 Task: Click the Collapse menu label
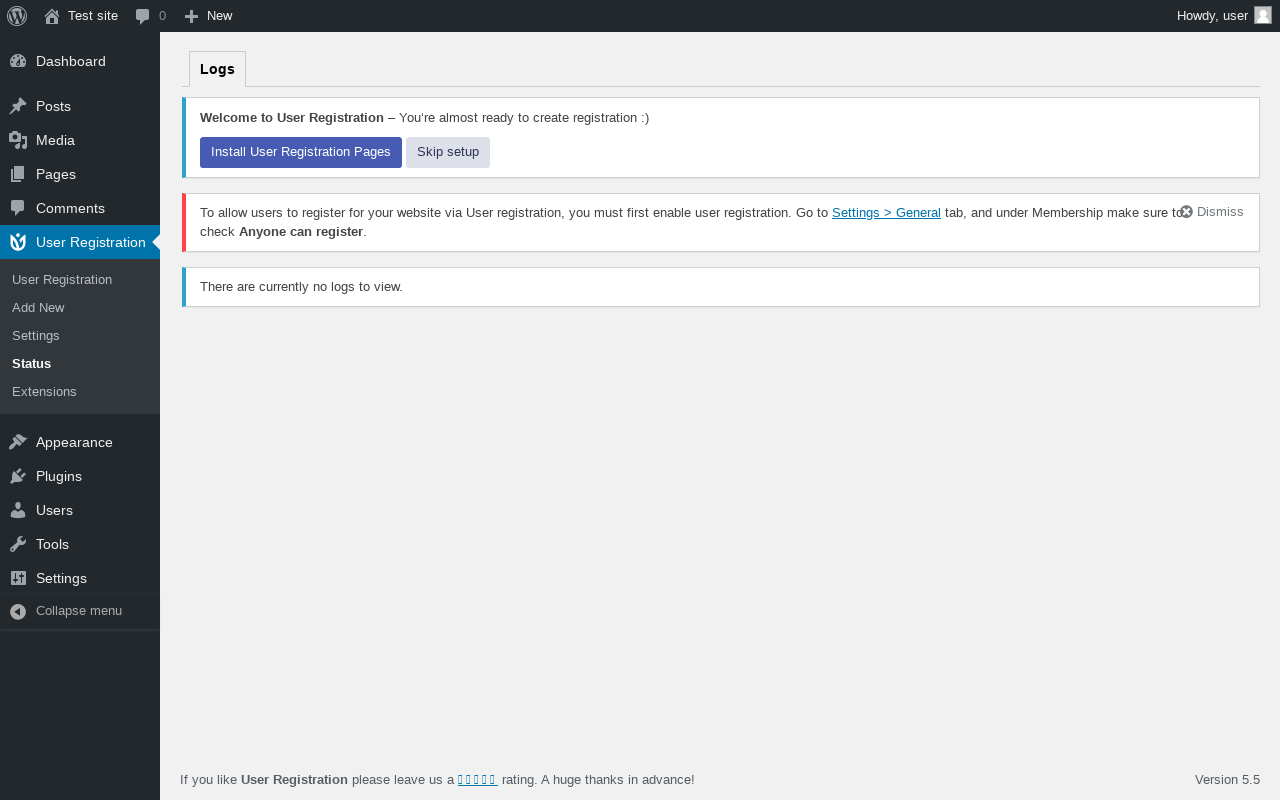[79, 611]
